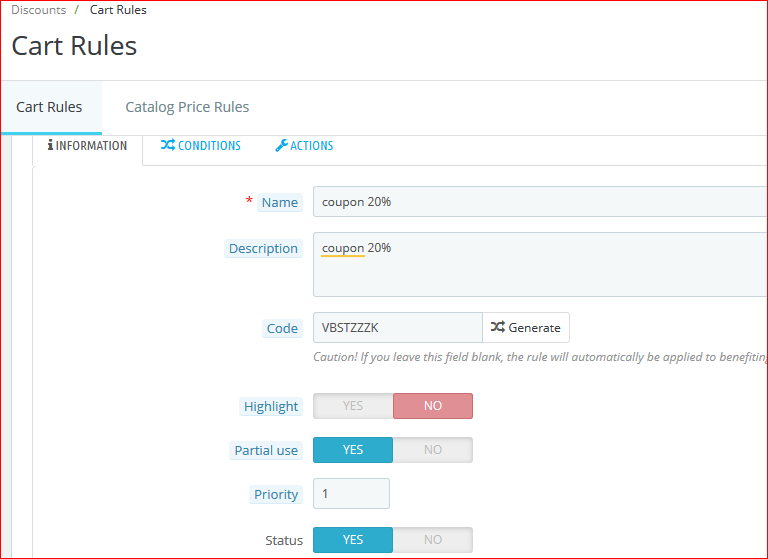This screenshot has width=768, height=559.
Task: Click the info icon on Information tab
Action: coord(50,146)
